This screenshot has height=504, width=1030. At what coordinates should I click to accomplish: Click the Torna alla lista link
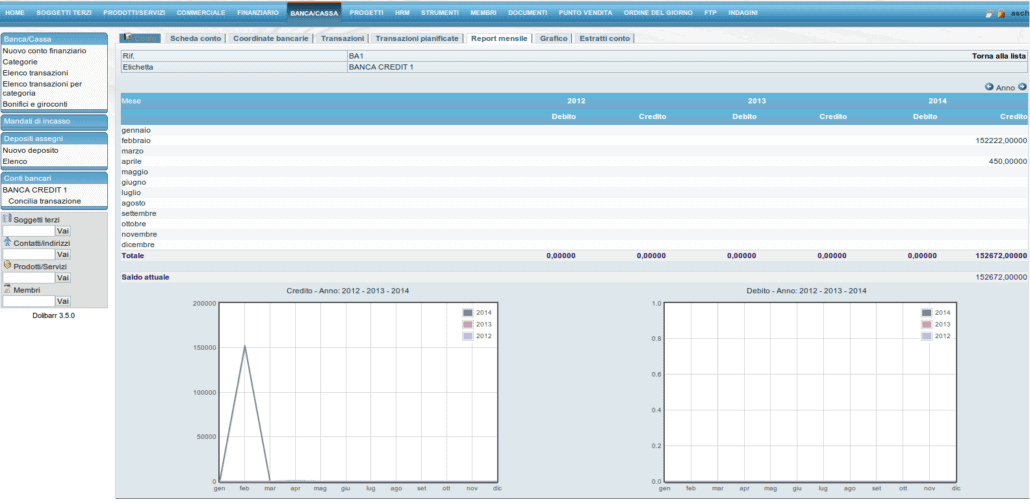click(999, 56)
